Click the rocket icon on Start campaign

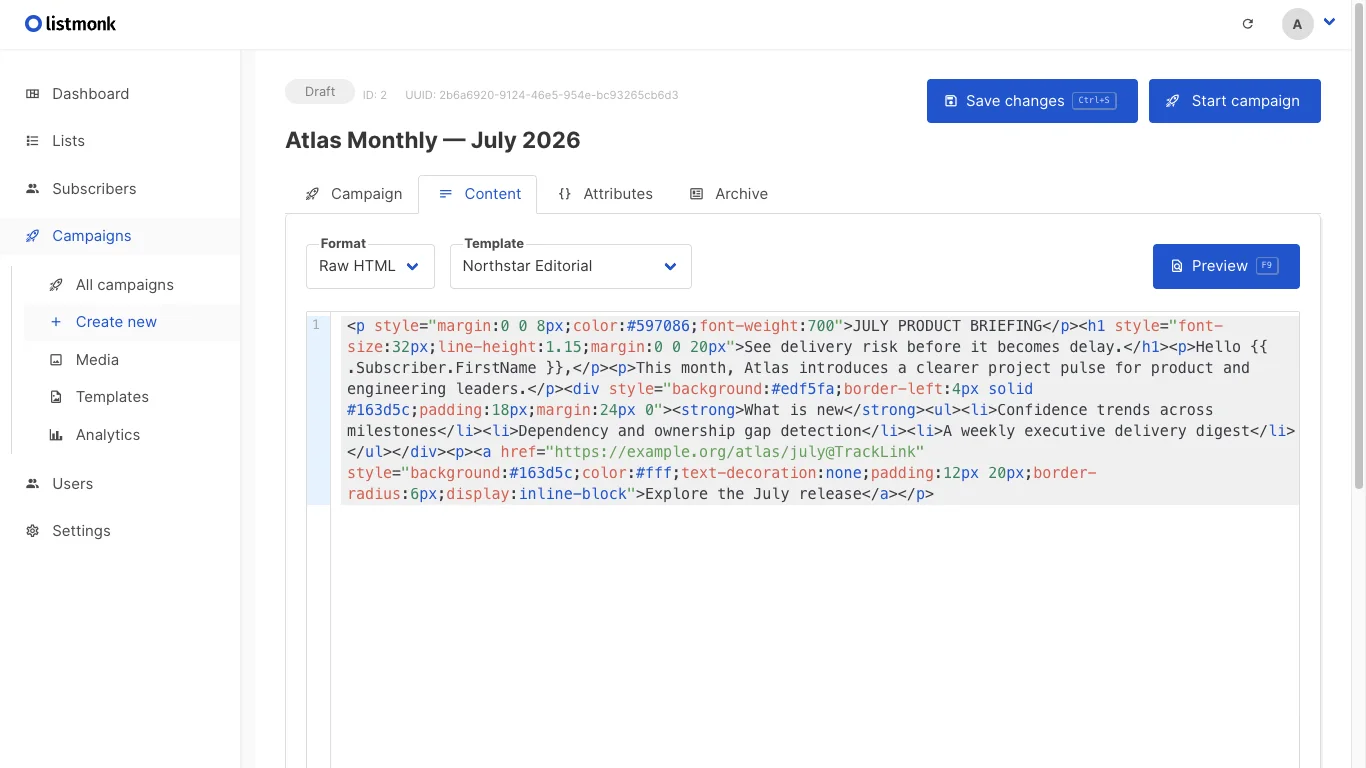click(x=1172, y=101)
